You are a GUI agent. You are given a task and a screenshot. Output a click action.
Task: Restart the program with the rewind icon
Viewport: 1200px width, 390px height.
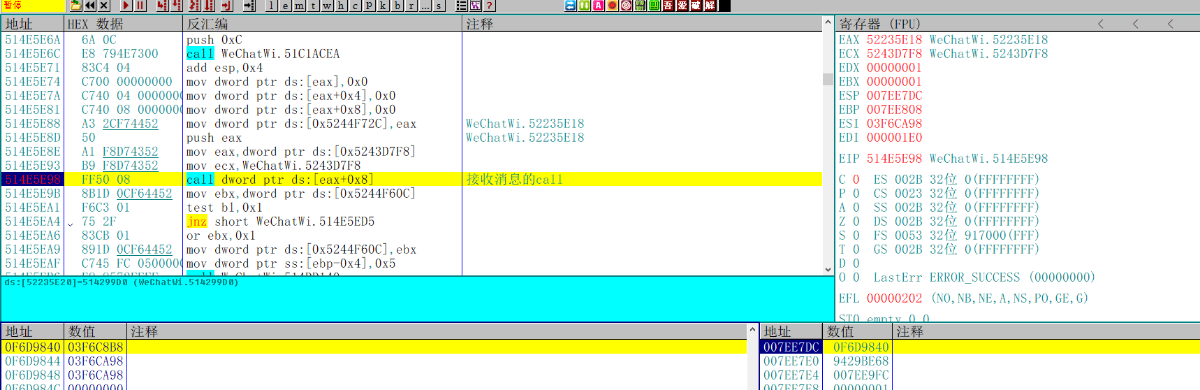90,5
